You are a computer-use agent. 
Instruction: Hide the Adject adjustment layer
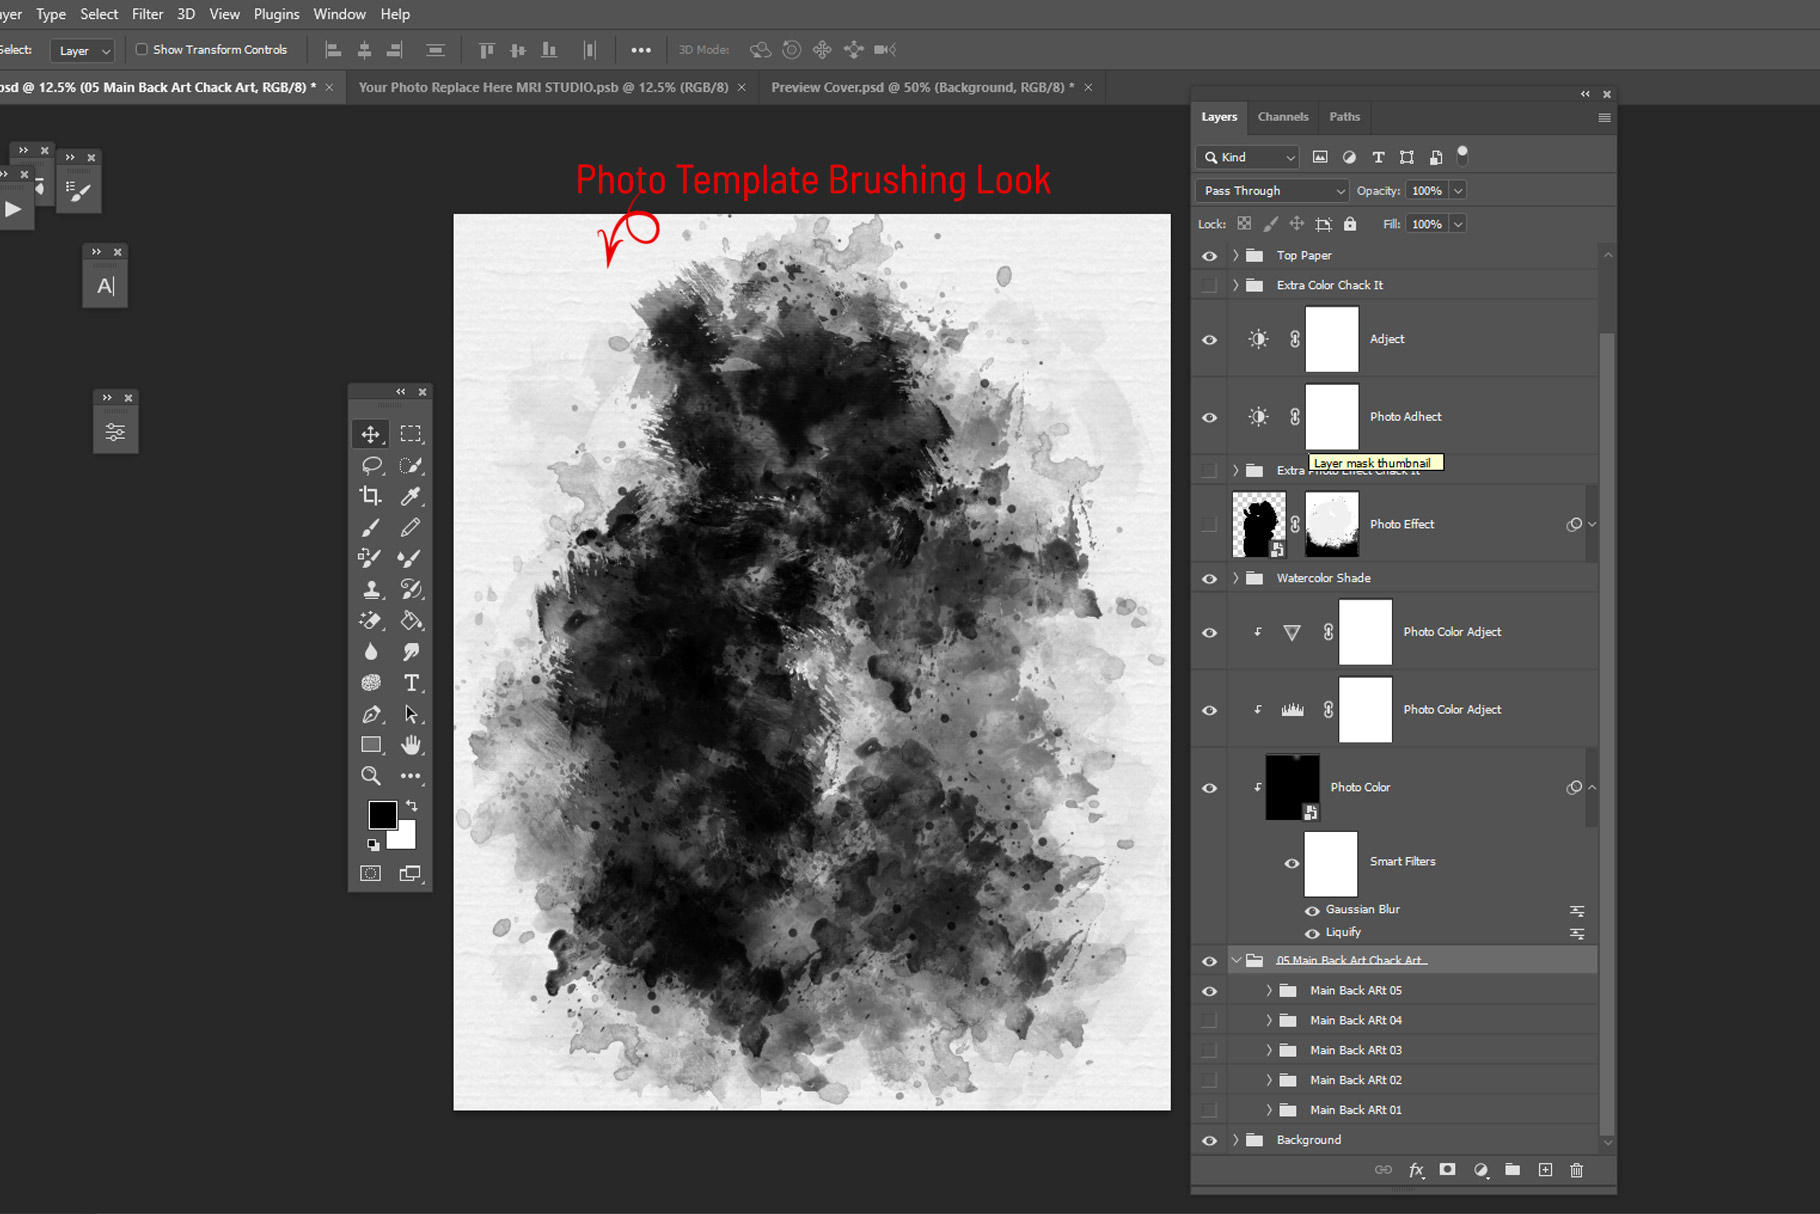pyautogui.click(x=1209, y=340)
